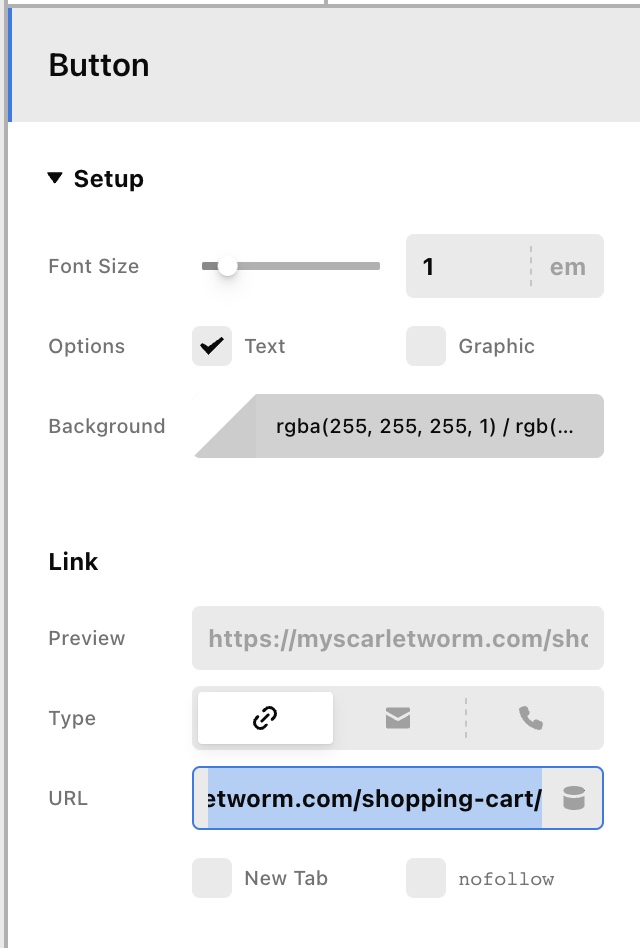
Task: Enable the Graphic option checkbox
Action: [426, 346]
